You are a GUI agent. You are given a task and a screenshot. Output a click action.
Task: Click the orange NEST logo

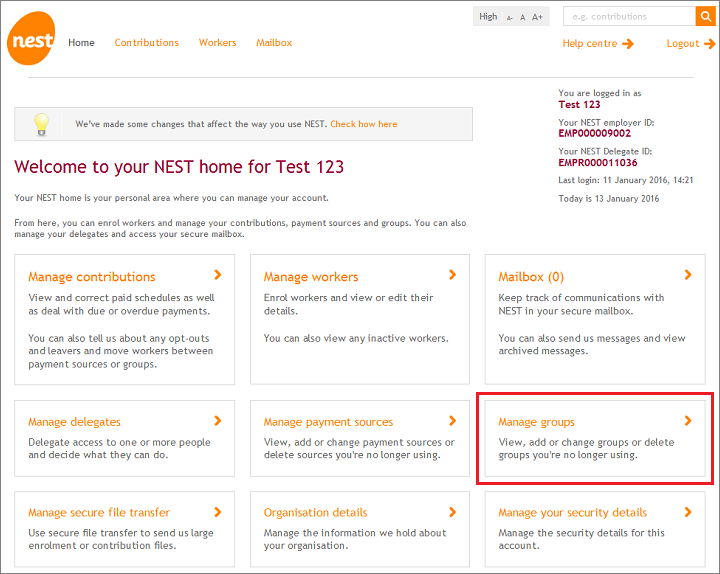(31, 39)
